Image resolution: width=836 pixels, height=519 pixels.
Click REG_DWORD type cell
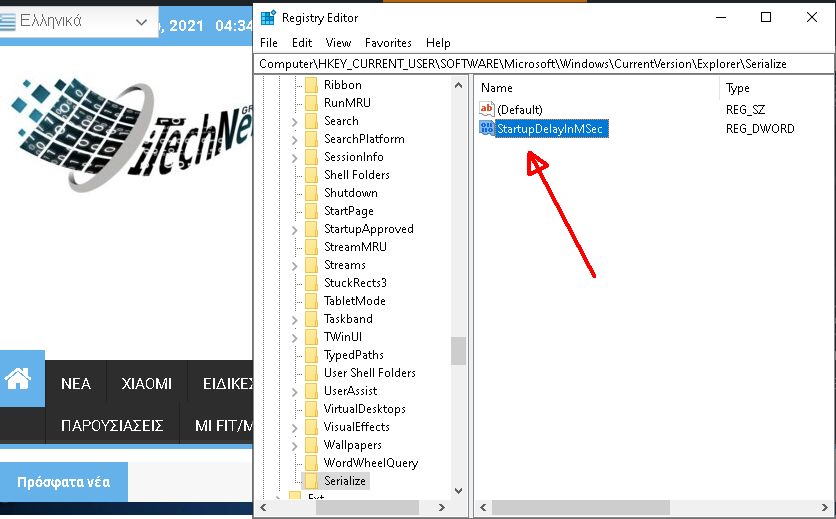tap(760, 129)
